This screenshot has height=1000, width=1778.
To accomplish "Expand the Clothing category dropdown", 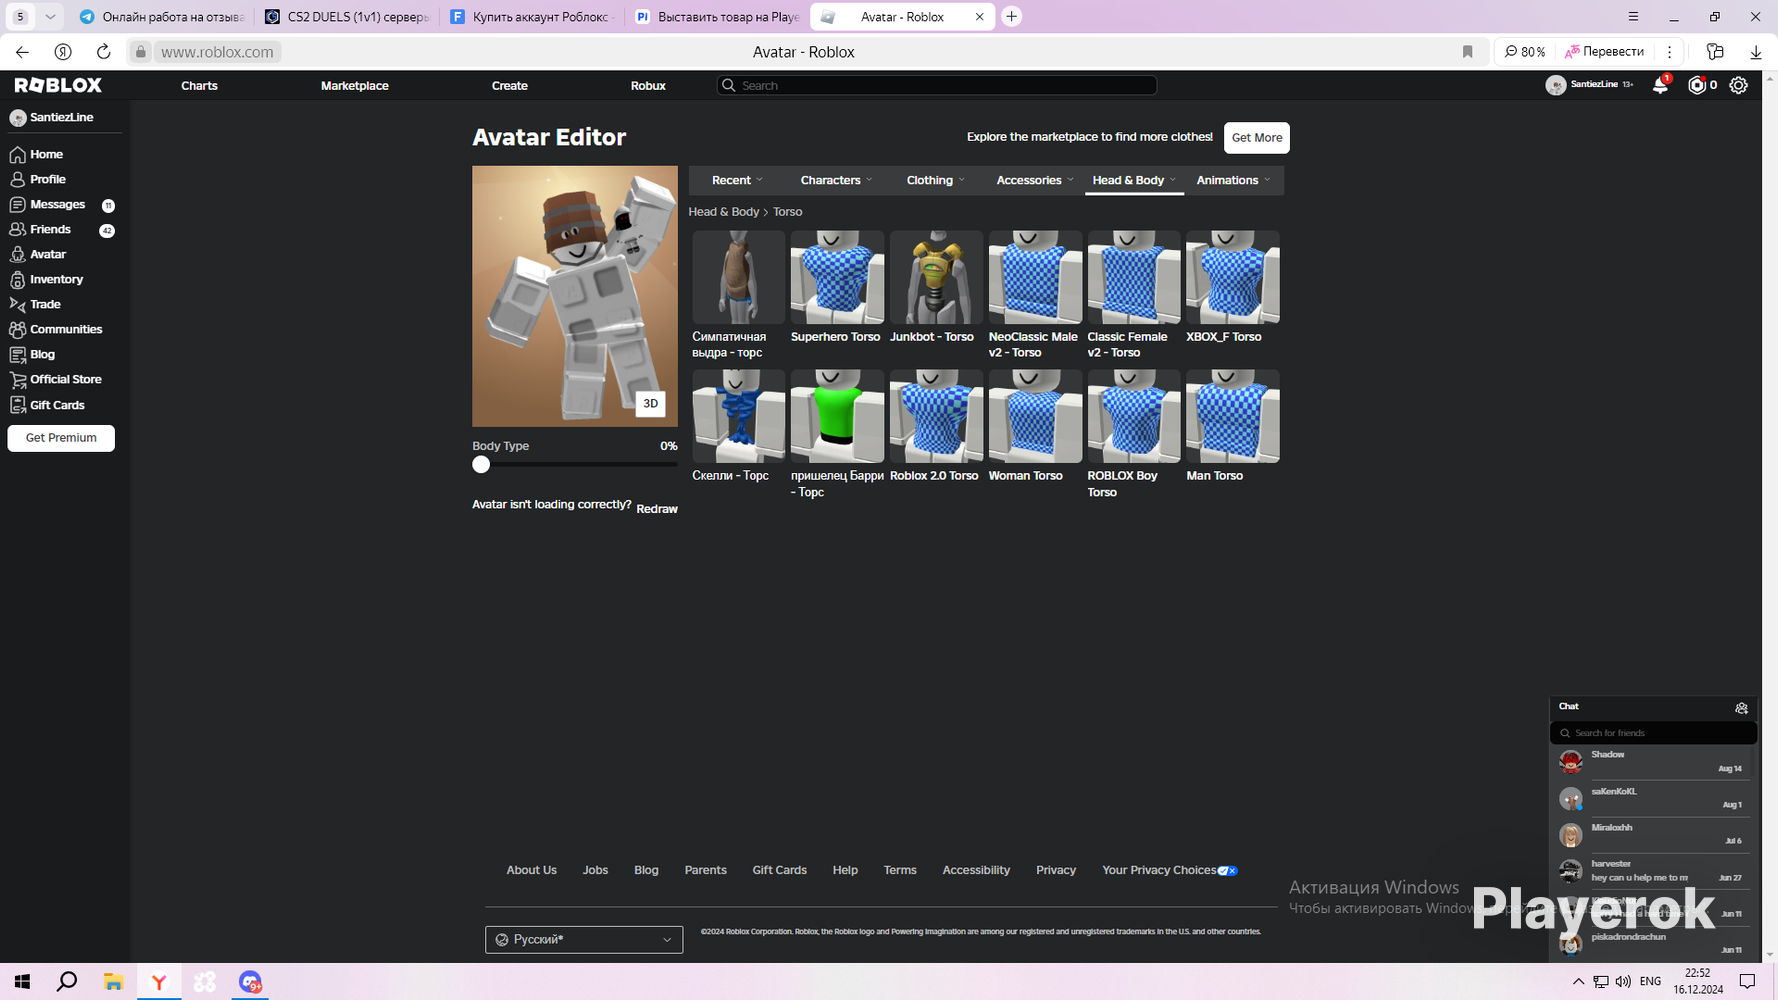I will click(x=936, y=180).
